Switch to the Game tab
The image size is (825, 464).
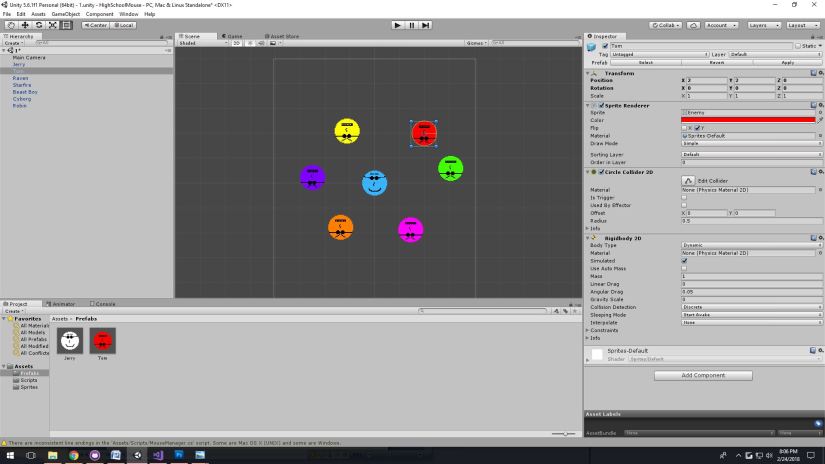point(233,36)
